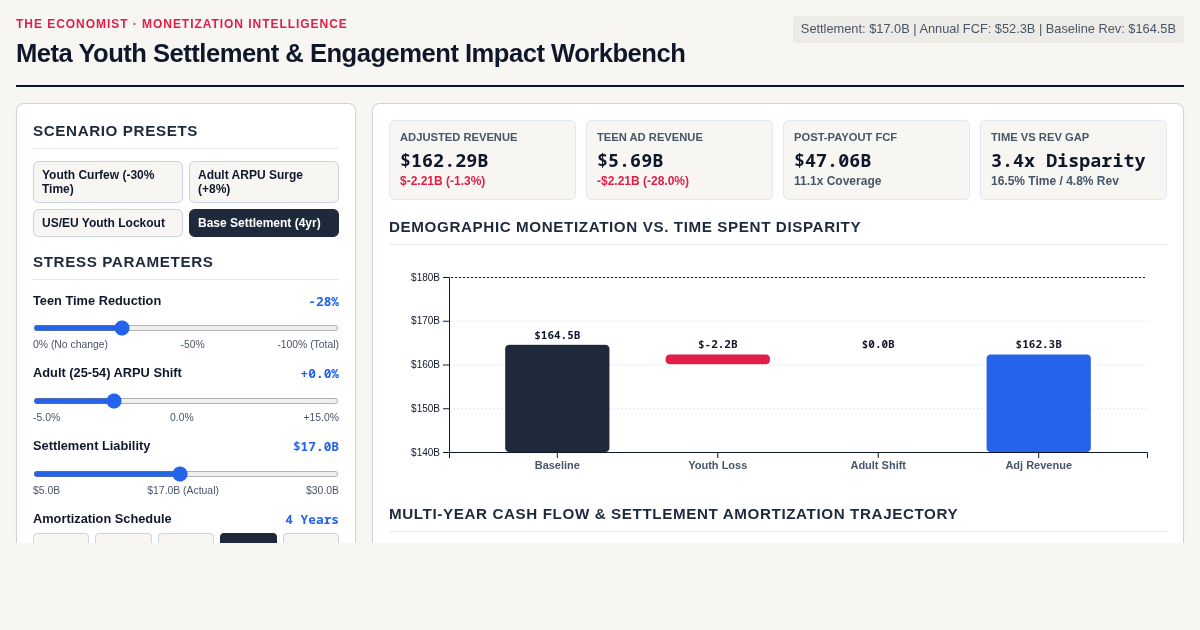Click the Multi-Year Cash Flow section heading
The width and height of the screenshot is (1200, 630).
coord(673,513)
